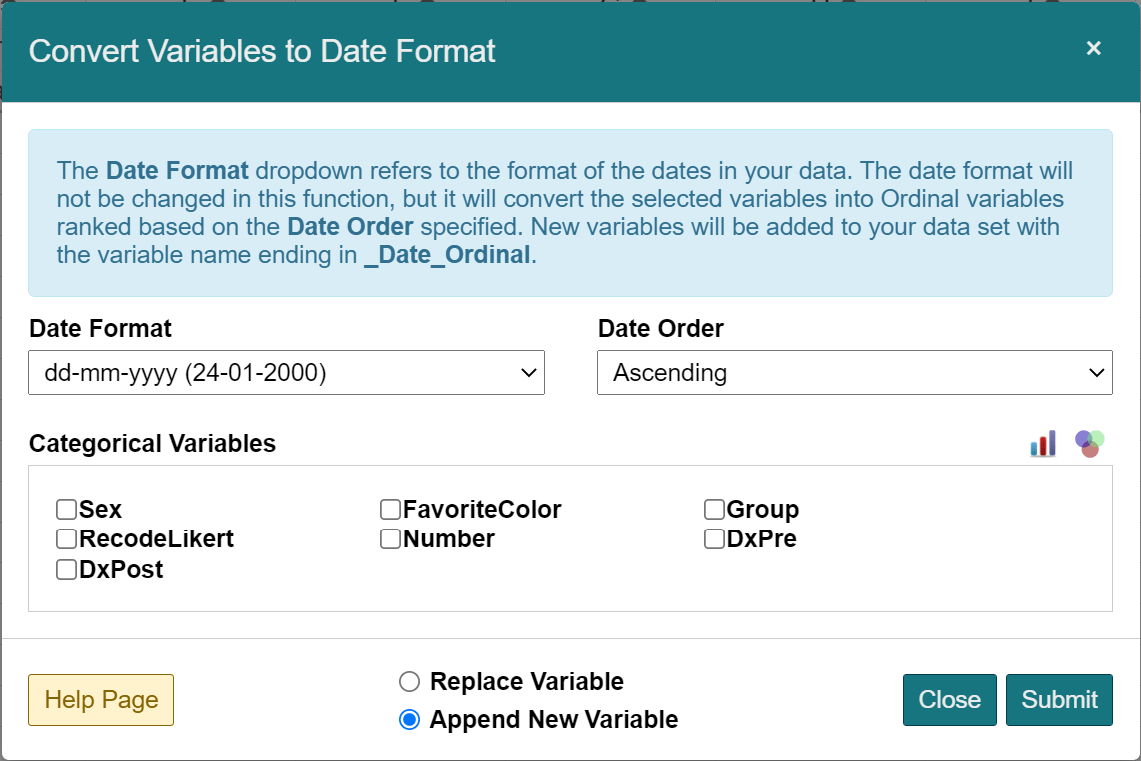Check the Group variable checkbox
Viewport: 1141px width, 761px height.
pyautogui.click(x=714, y=510)
